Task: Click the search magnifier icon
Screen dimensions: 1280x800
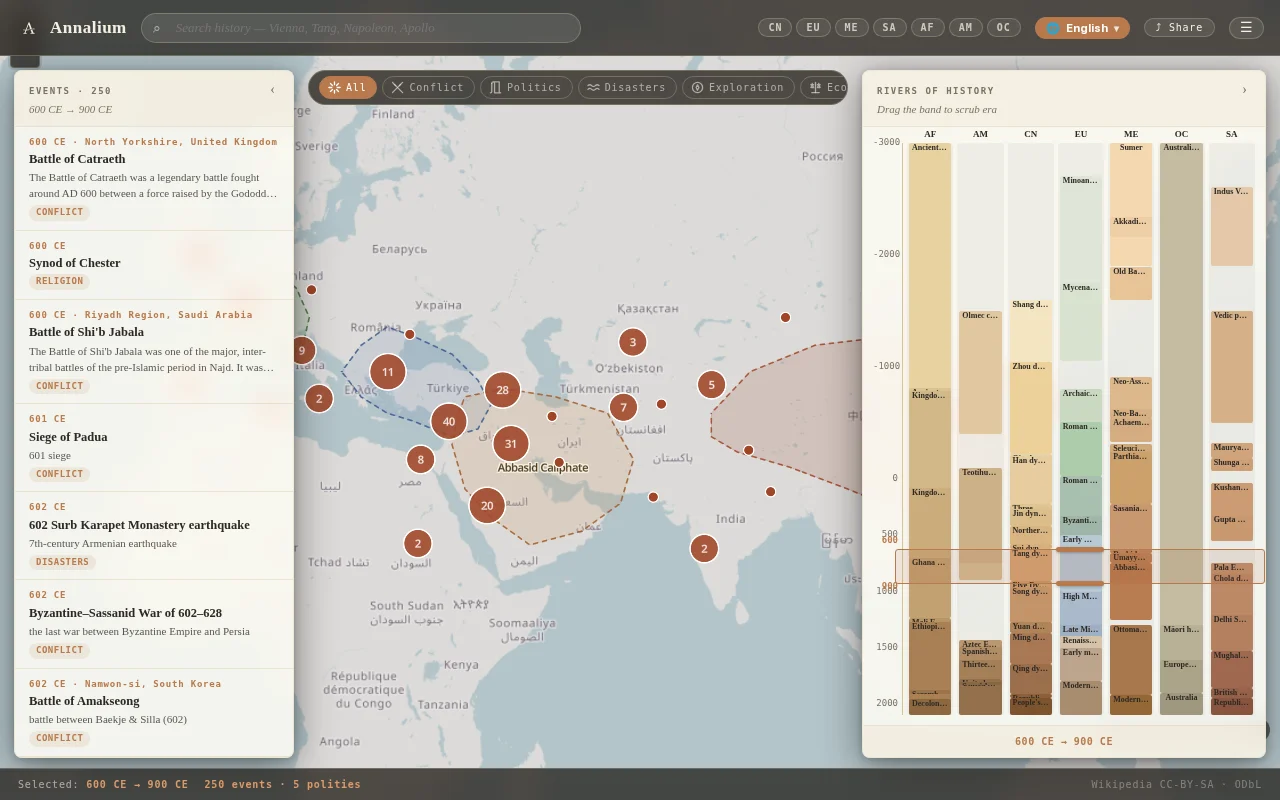Action: pyautogui.click(x=156, y=28)
